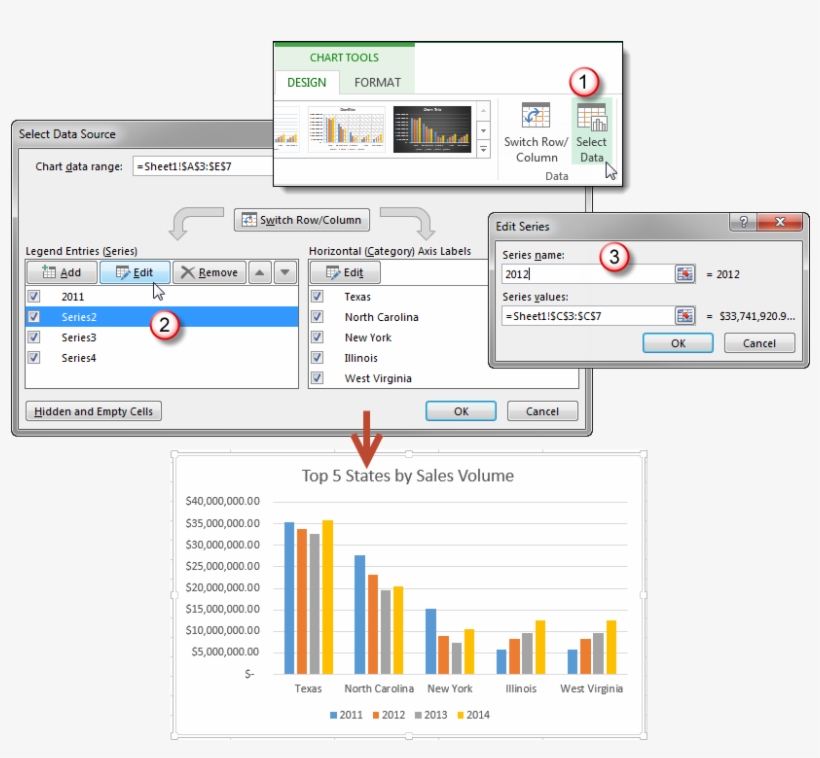
Task: Click inside the Series name input field
Action: coord(585,274)
